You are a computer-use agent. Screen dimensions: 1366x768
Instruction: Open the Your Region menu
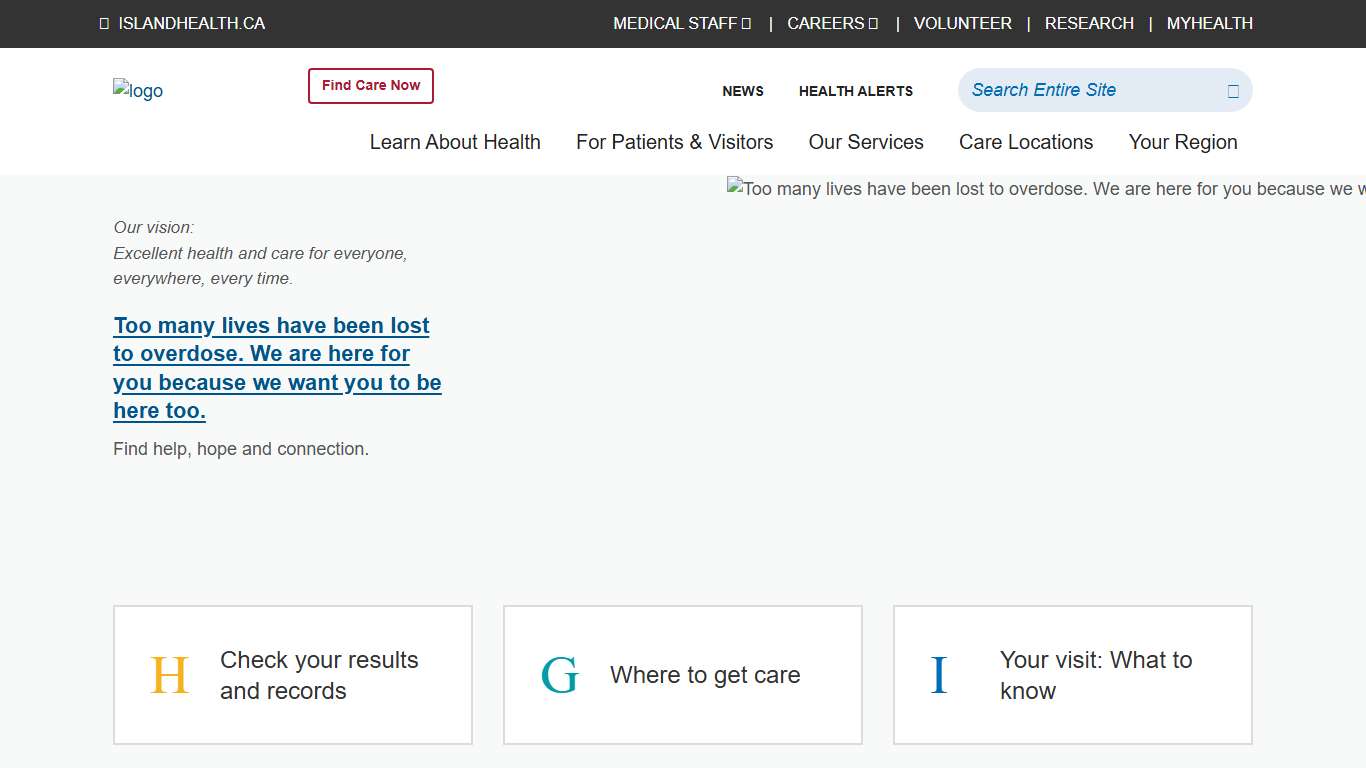click(1183, 142)
